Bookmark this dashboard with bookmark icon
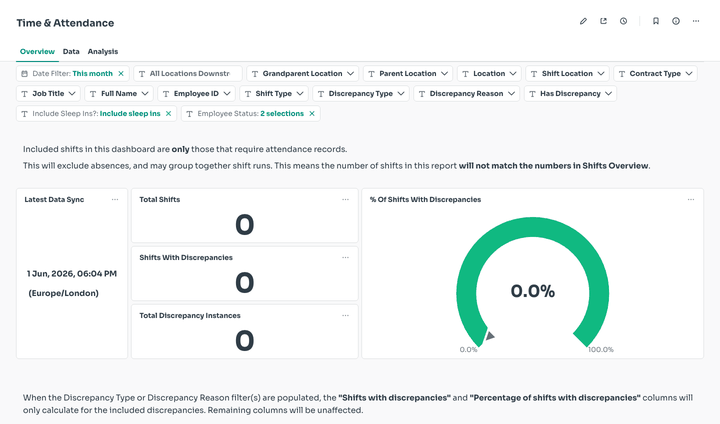The width and height of the screenshot is (720, 424). click(x=656, y=21)
